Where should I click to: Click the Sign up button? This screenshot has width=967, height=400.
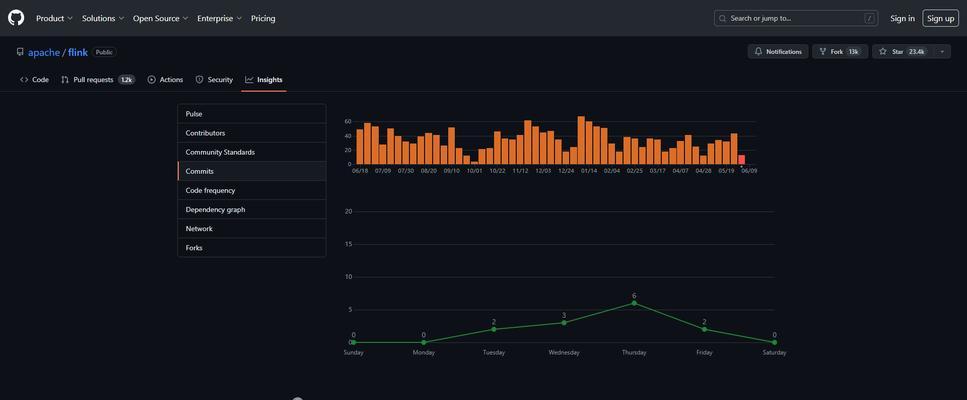click(940, 18)
